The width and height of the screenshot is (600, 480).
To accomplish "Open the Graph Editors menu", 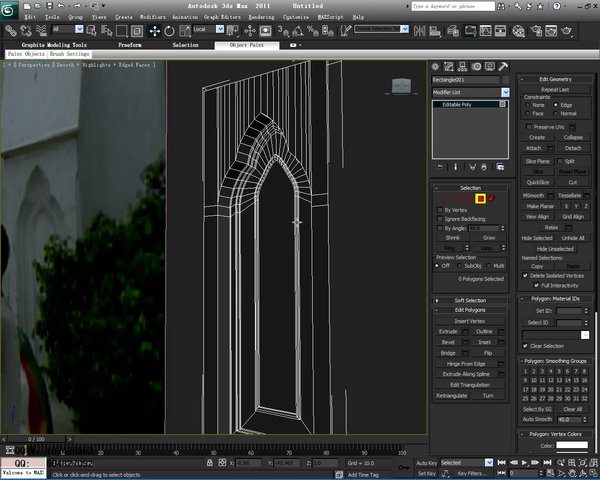I will tap(222, 17).
